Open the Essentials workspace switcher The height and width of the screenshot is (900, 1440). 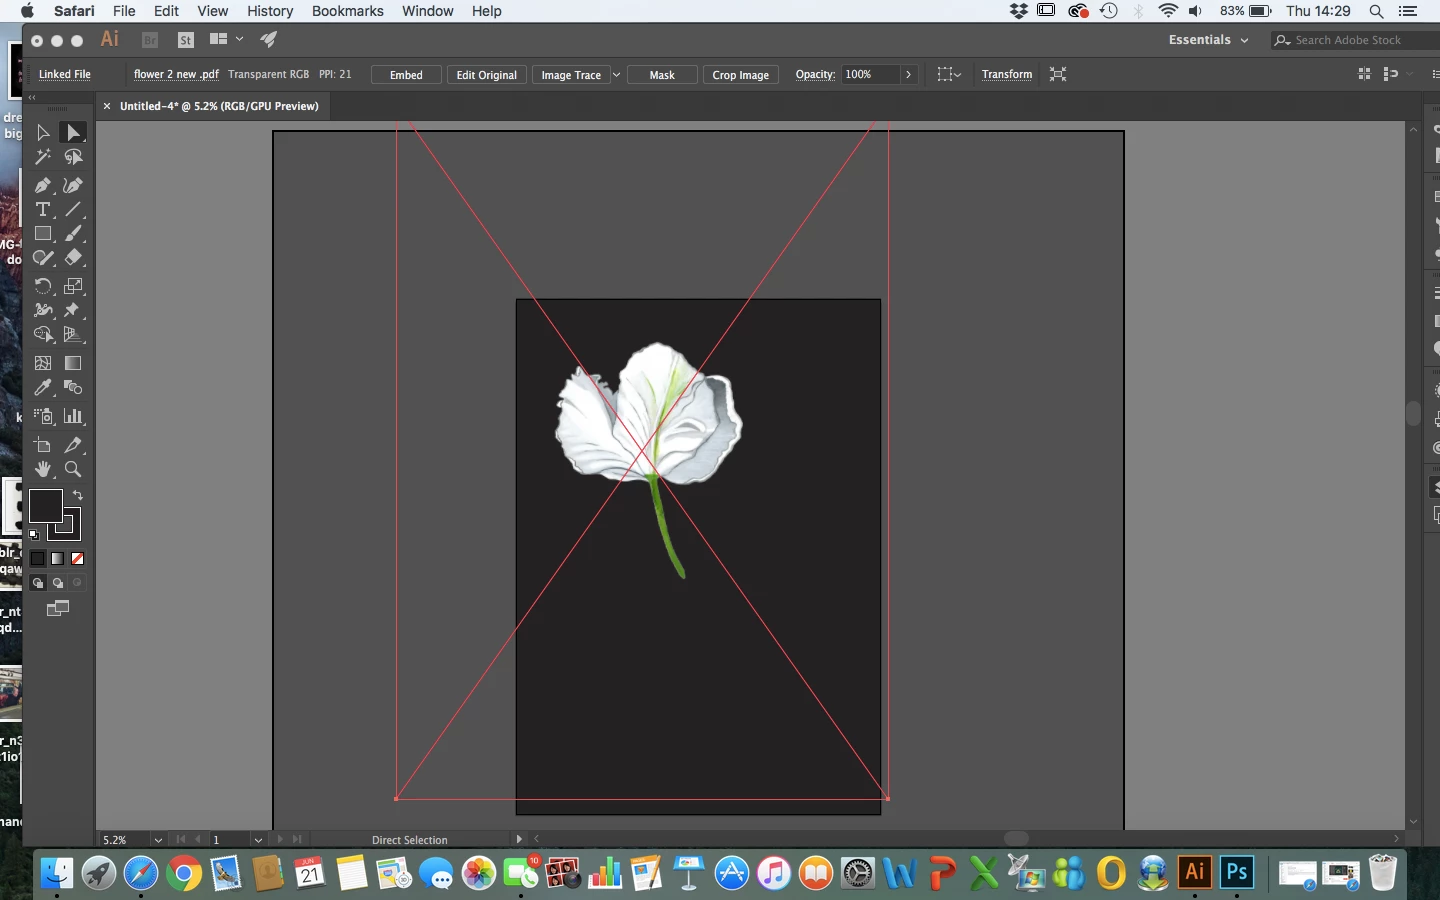pos(1208,40)
